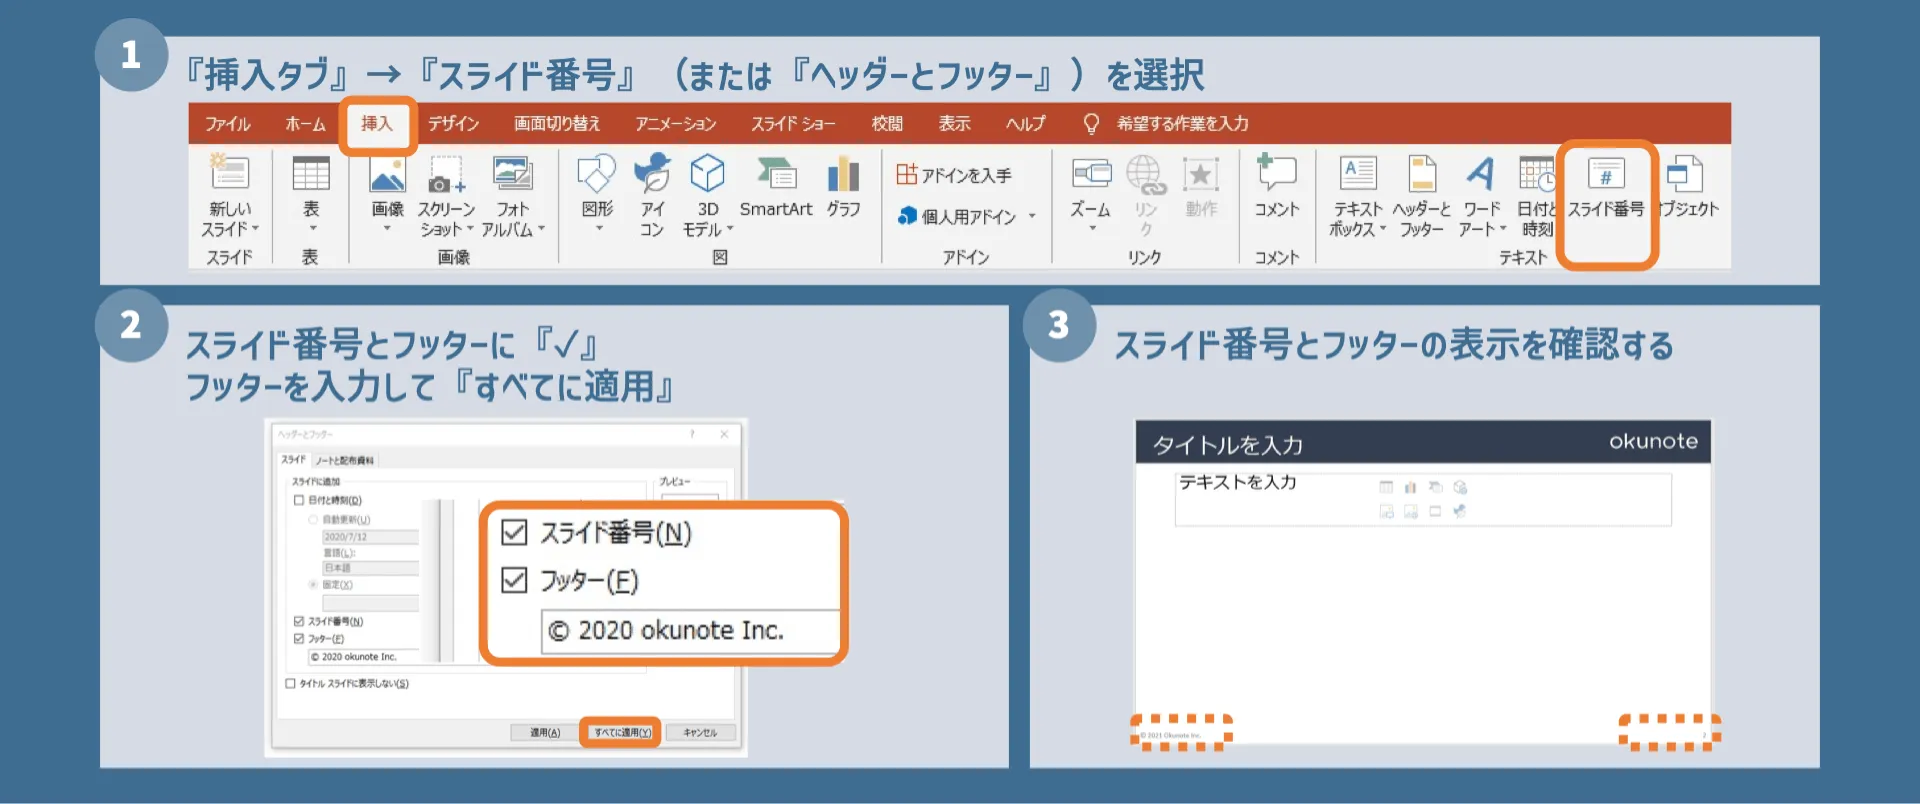This screenshot has width=1920, height=804.
Task: Open the 個人用アドイン dropdown
Action: [x=1031, y=216]
